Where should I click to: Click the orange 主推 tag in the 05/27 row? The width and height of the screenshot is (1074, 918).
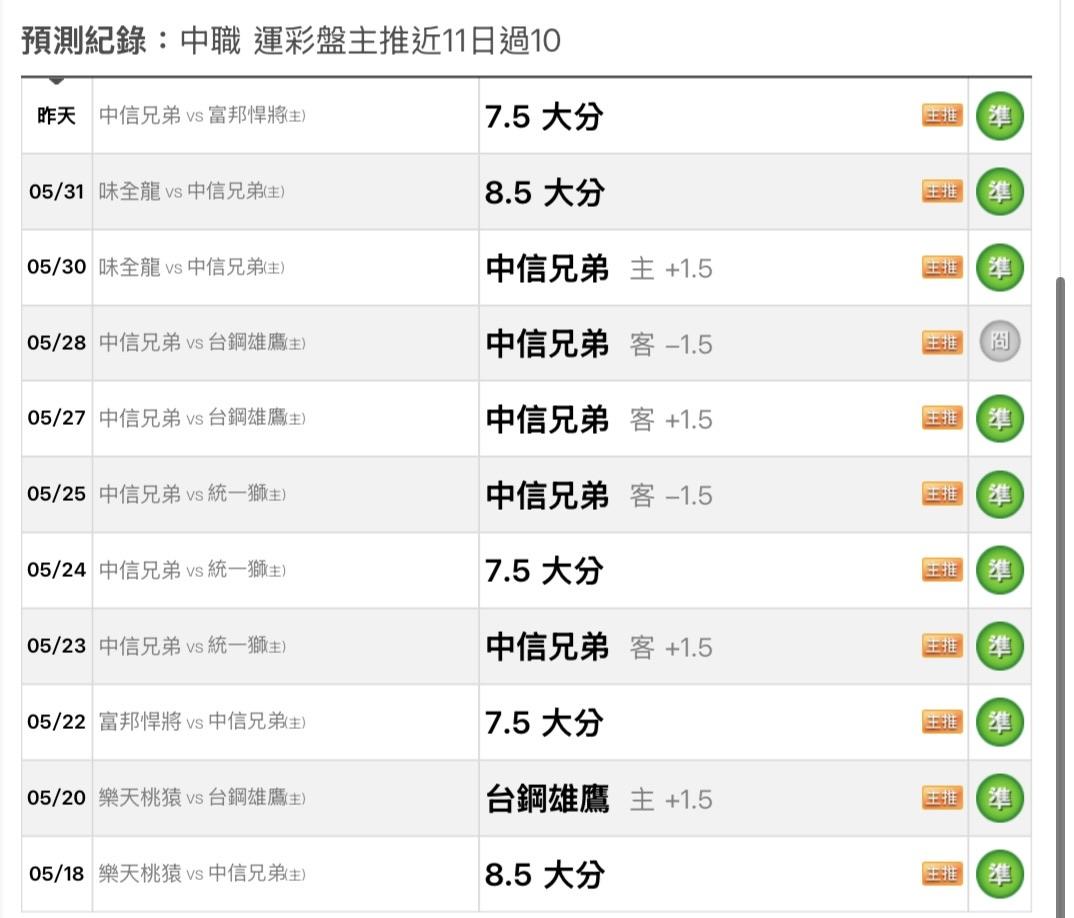tap(942, 418)
